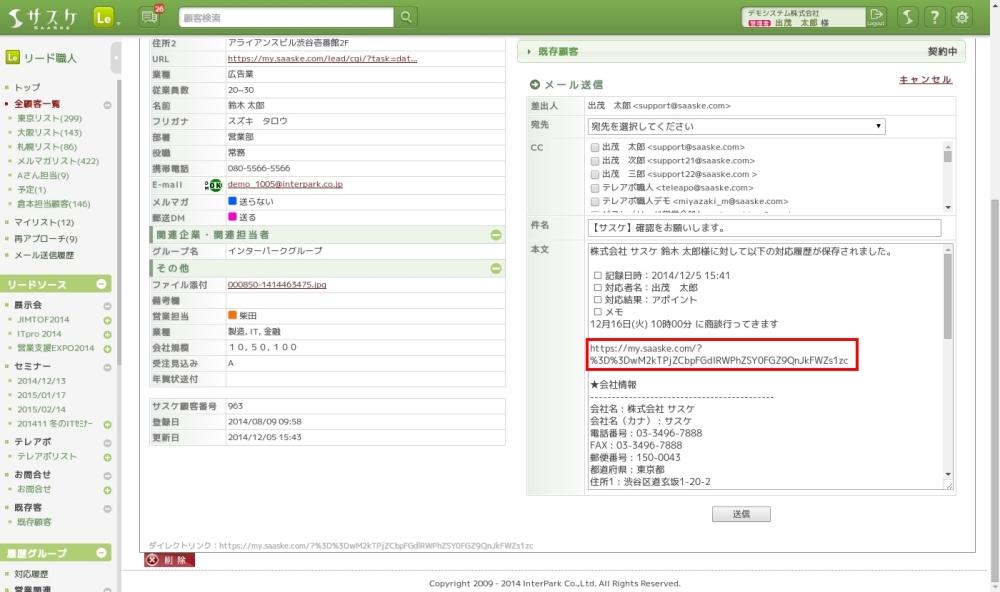Open settings gear icon in header
This screenshot has width=1000, height=592.
[x=962, y=17]
